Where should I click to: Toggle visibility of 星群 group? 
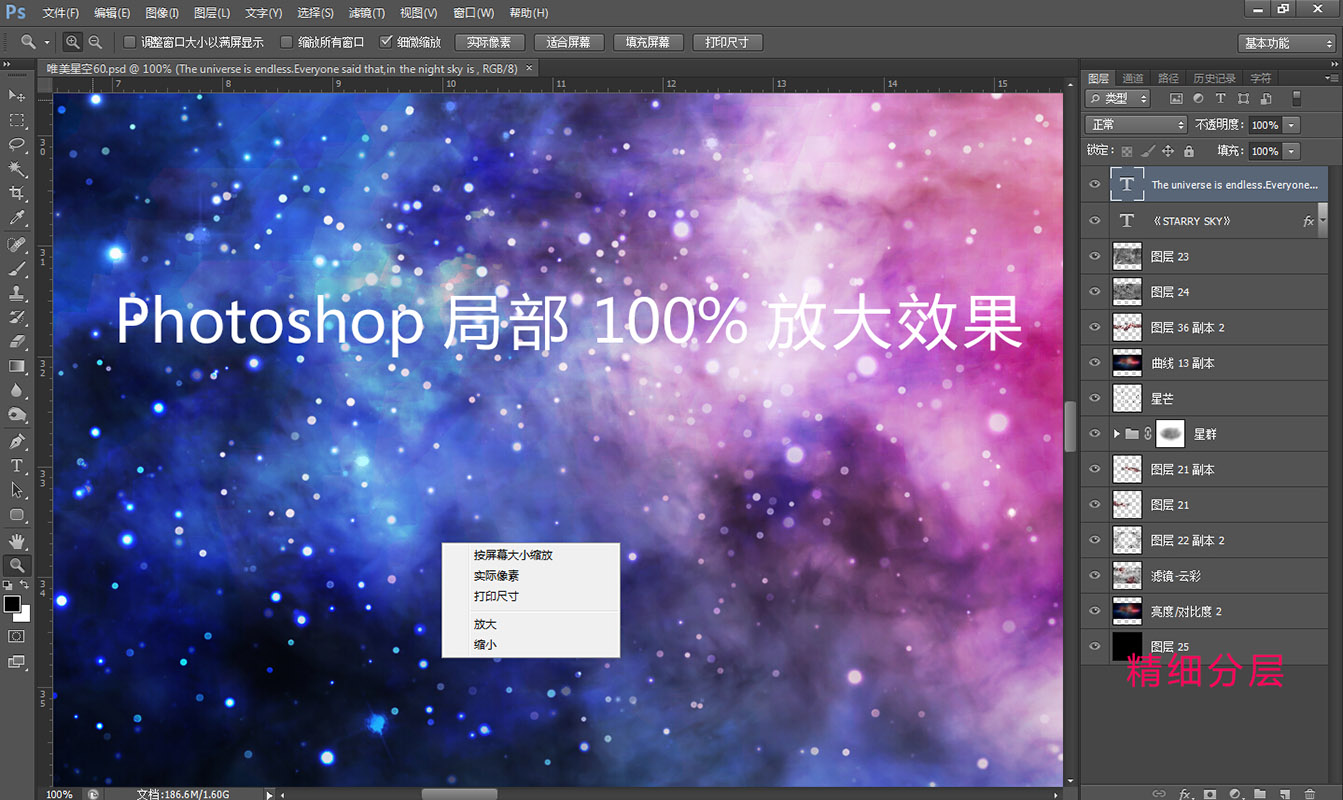point(1094,433)
